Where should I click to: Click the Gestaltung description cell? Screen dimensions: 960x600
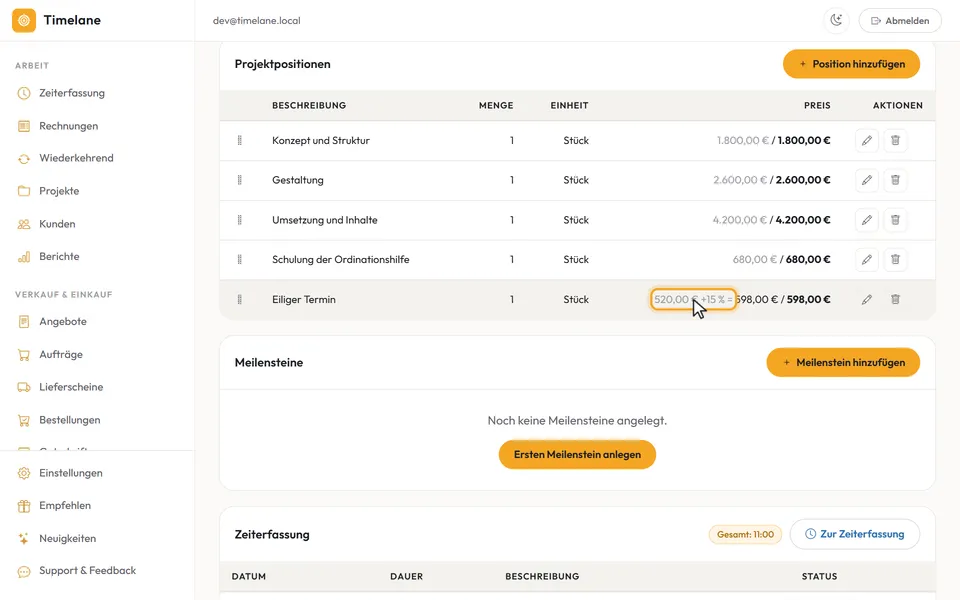[x=298, y=180]
